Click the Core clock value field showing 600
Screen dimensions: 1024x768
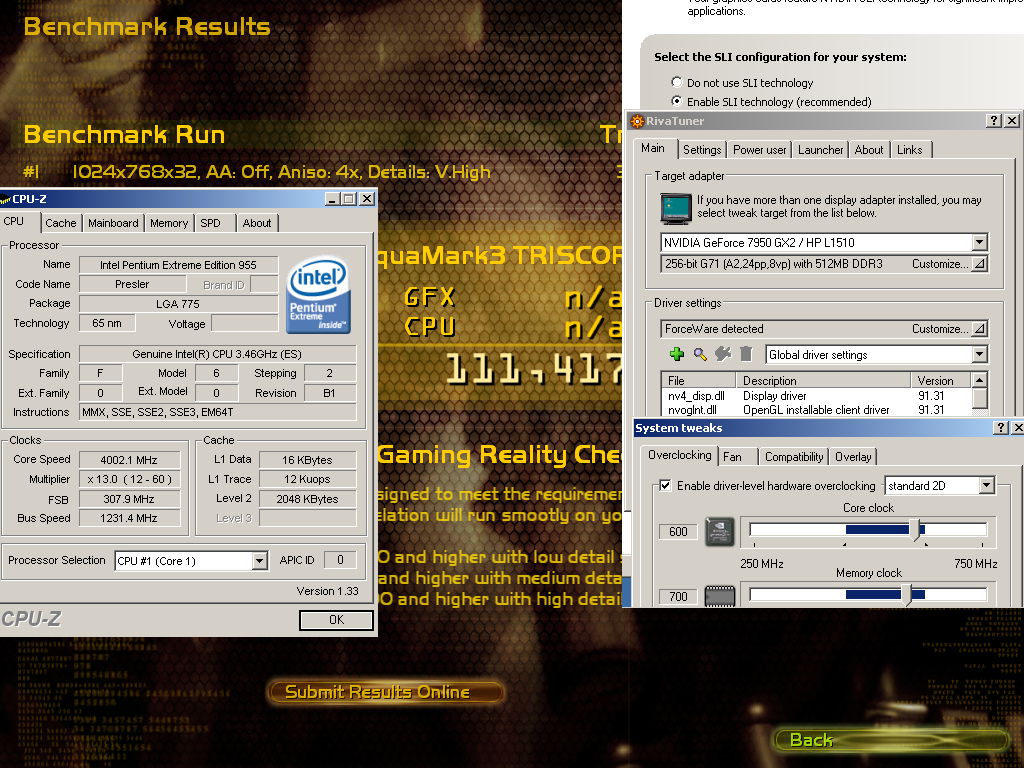point(679,532)
